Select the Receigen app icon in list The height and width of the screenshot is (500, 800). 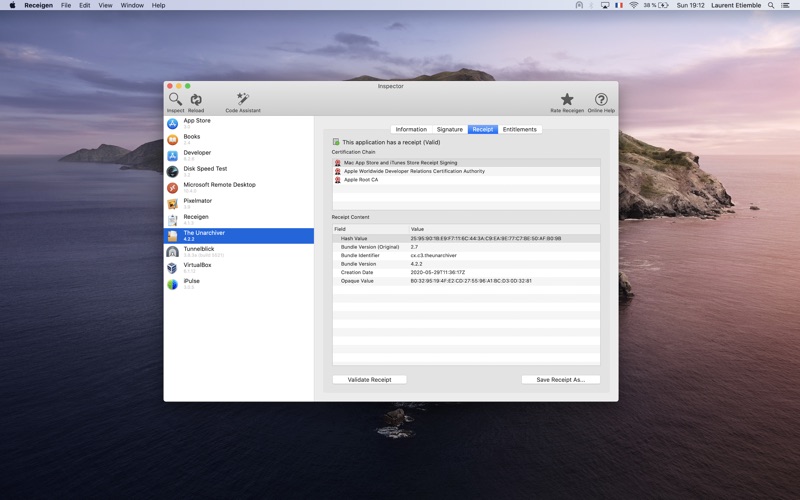[172, 220]
